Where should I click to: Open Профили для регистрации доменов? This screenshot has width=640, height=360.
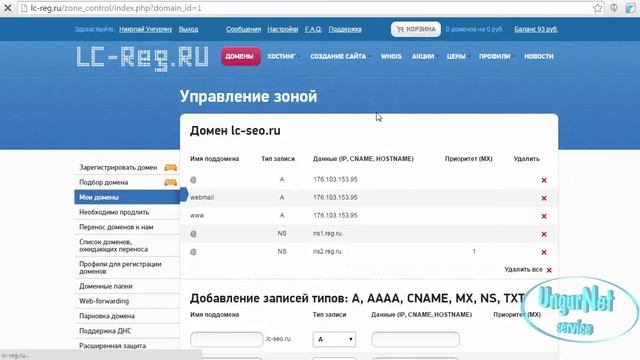click(120, 267)
